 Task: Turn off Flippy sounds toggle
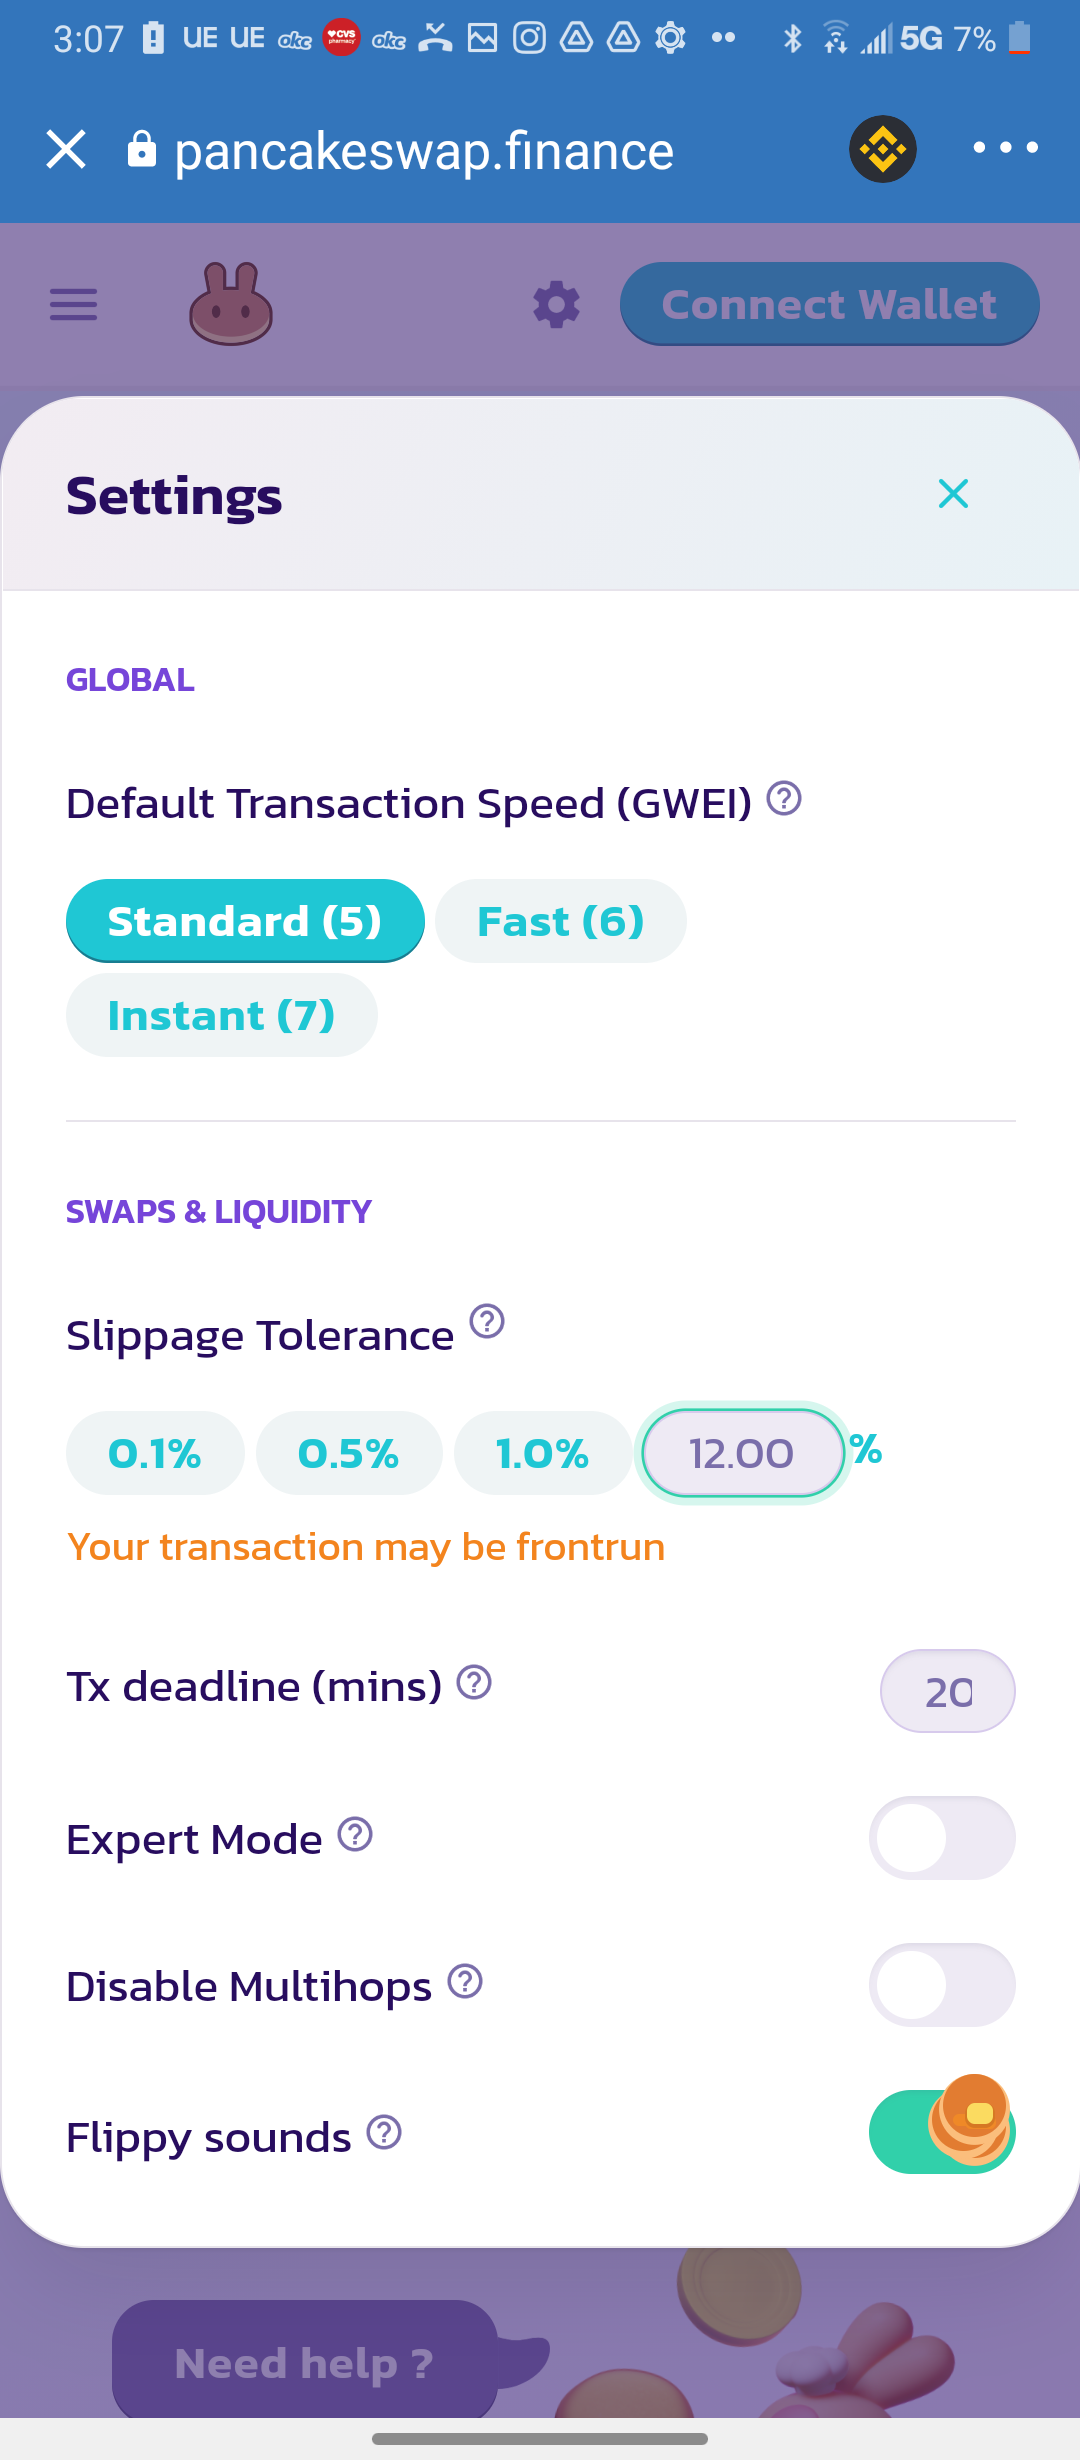(942, 2132)
